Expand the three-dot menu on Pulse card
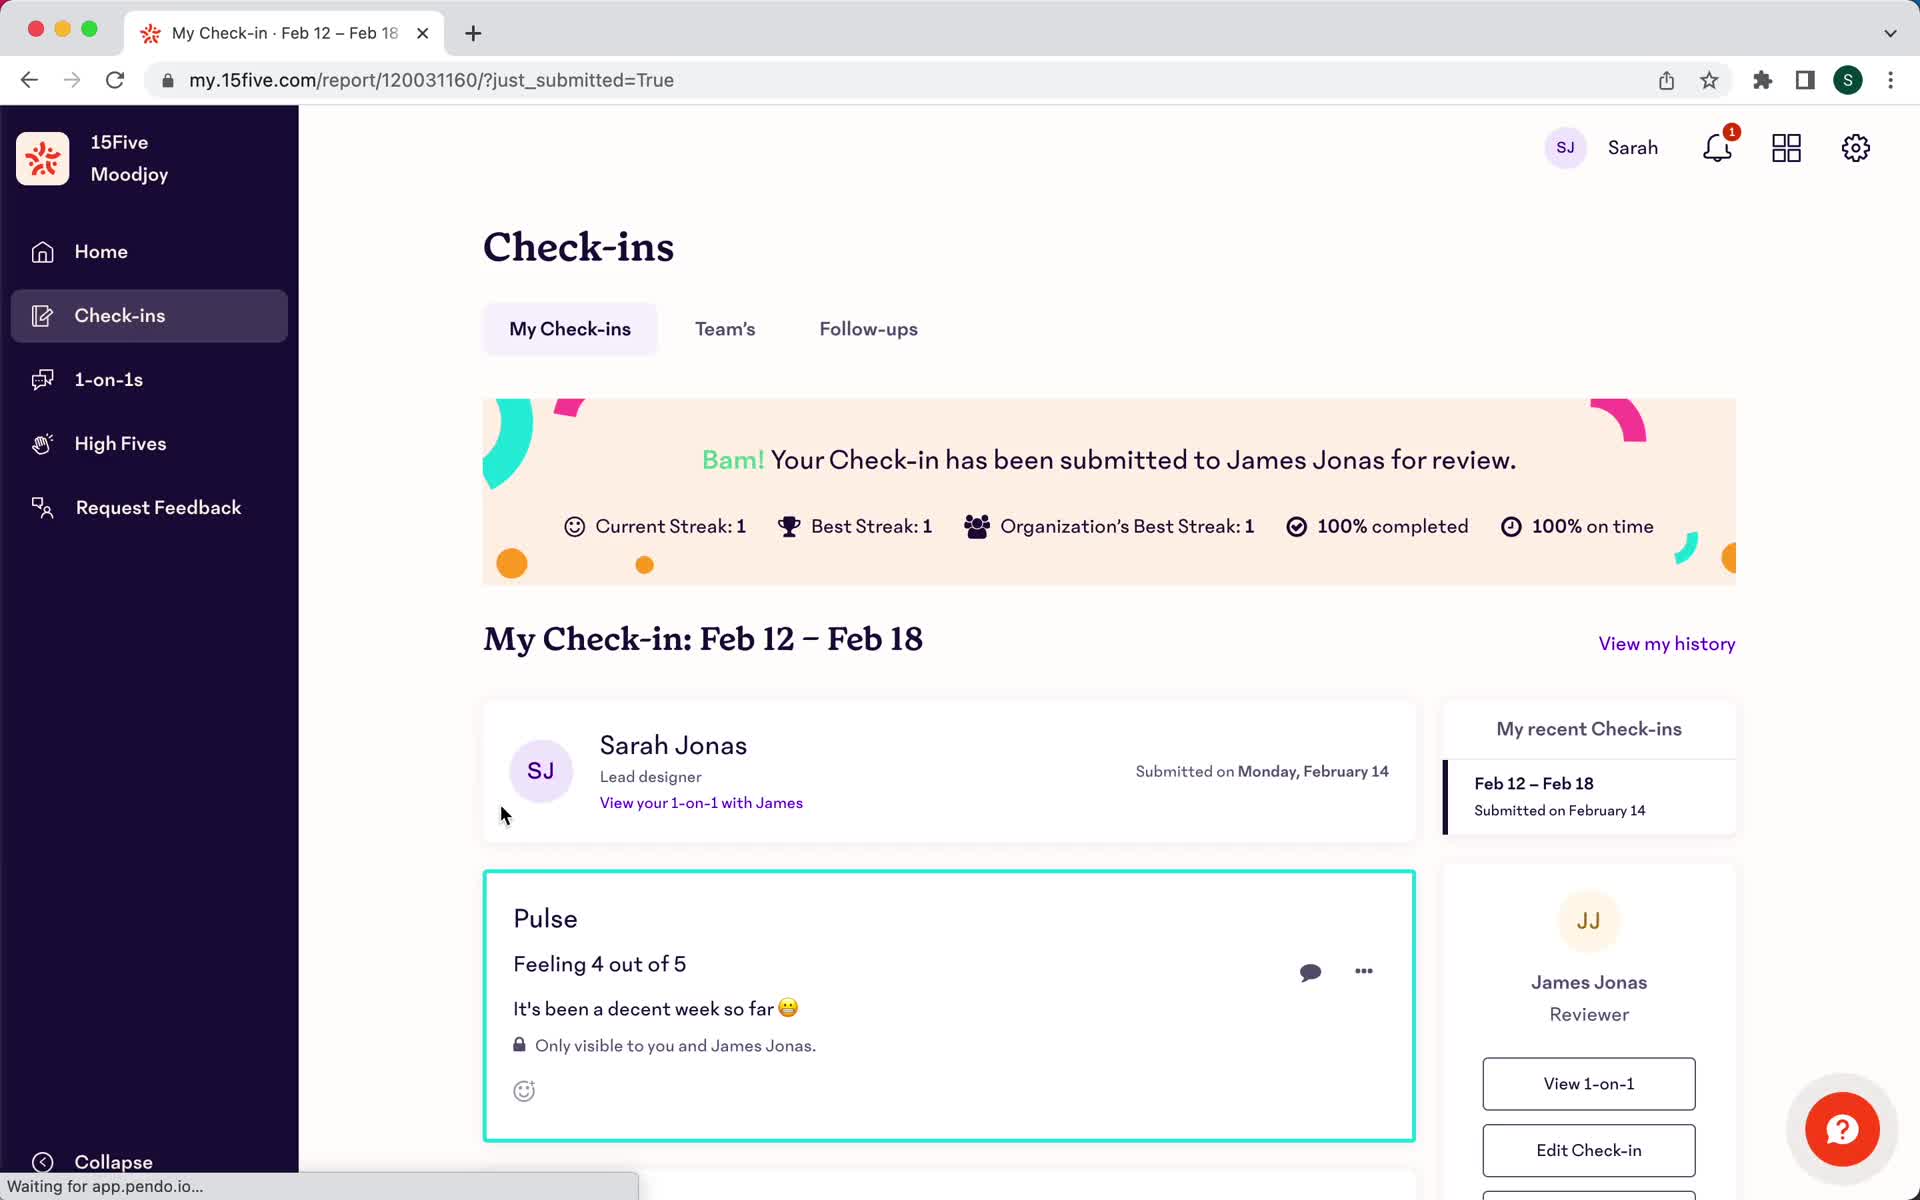The image size is (1920, 1200). pos(1363,971)
